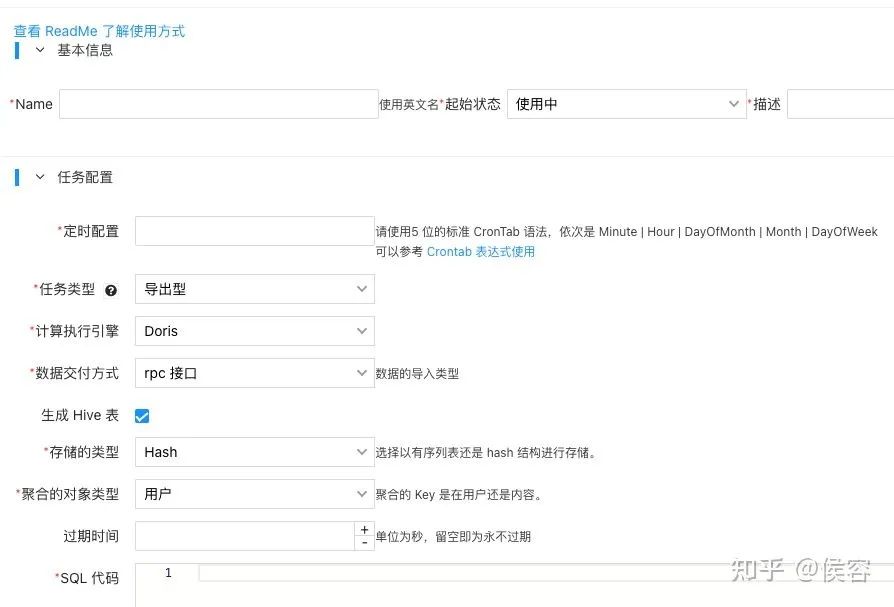
Task: Increase 过期时间 with the plus stepper
Action: click(364, 529)
